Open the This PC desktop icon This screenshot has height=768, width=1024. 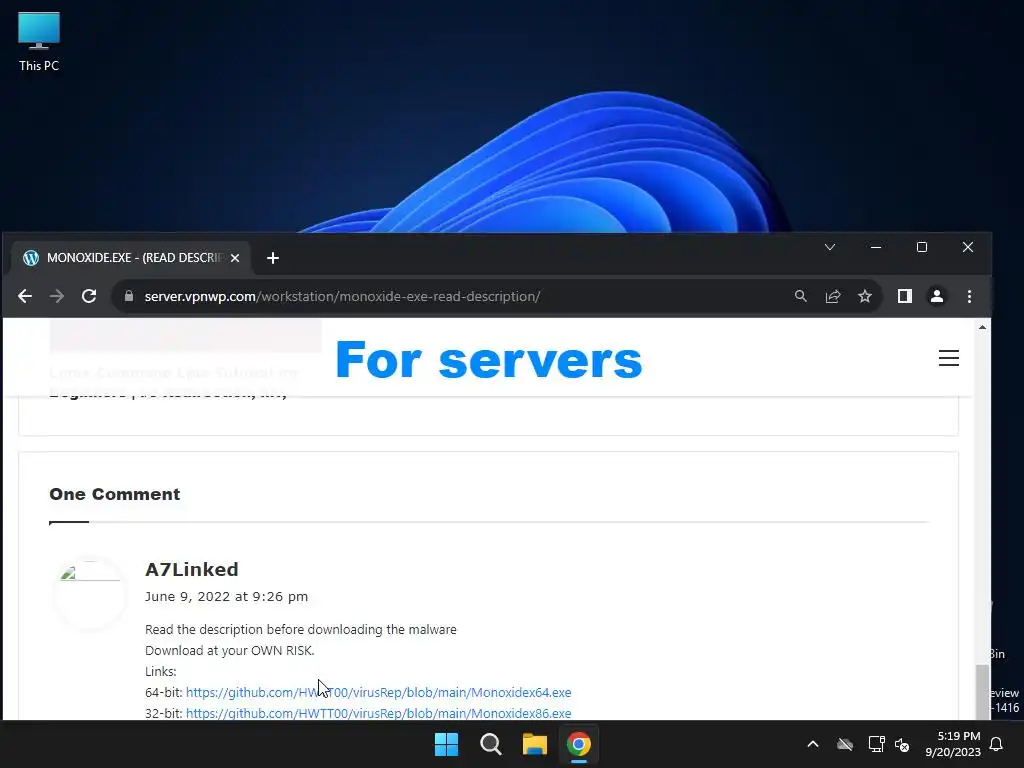tap(39, 42)
